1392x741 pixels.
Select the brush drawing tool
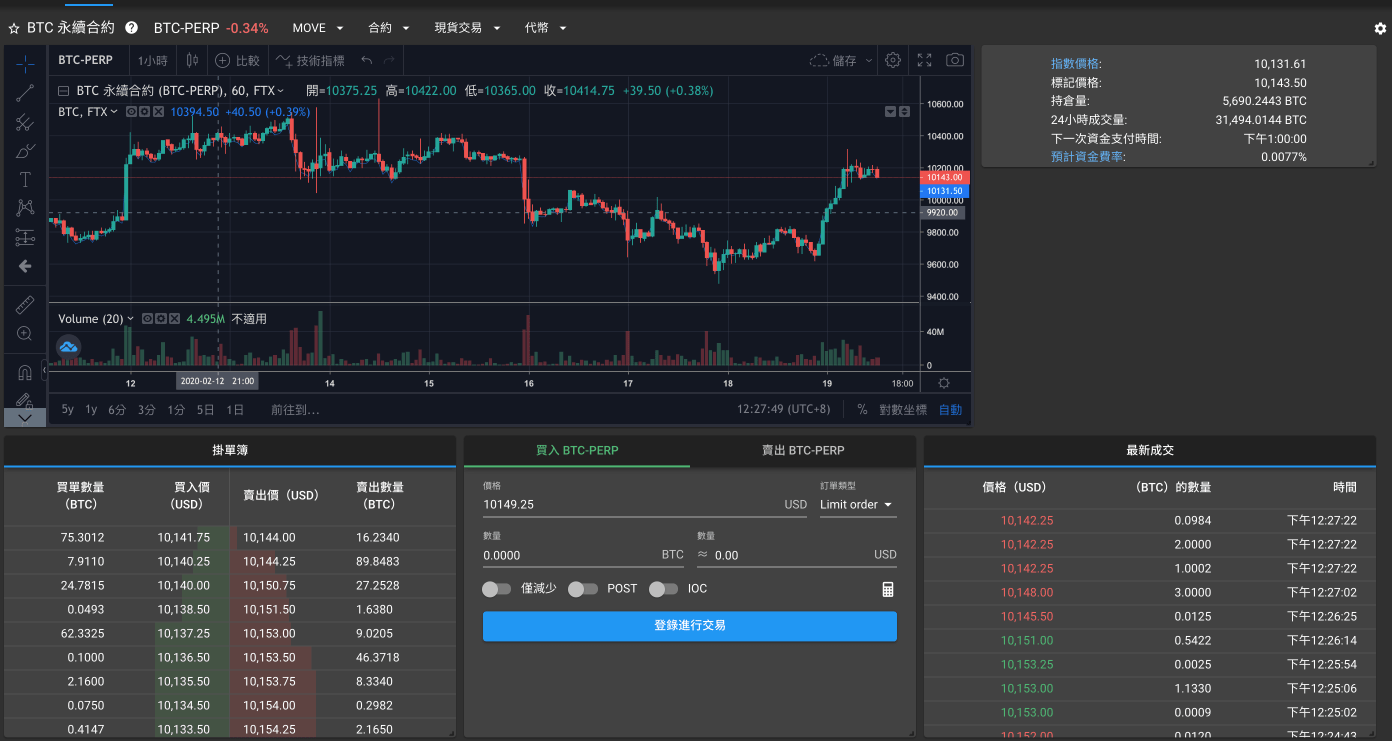coord(25,151)
